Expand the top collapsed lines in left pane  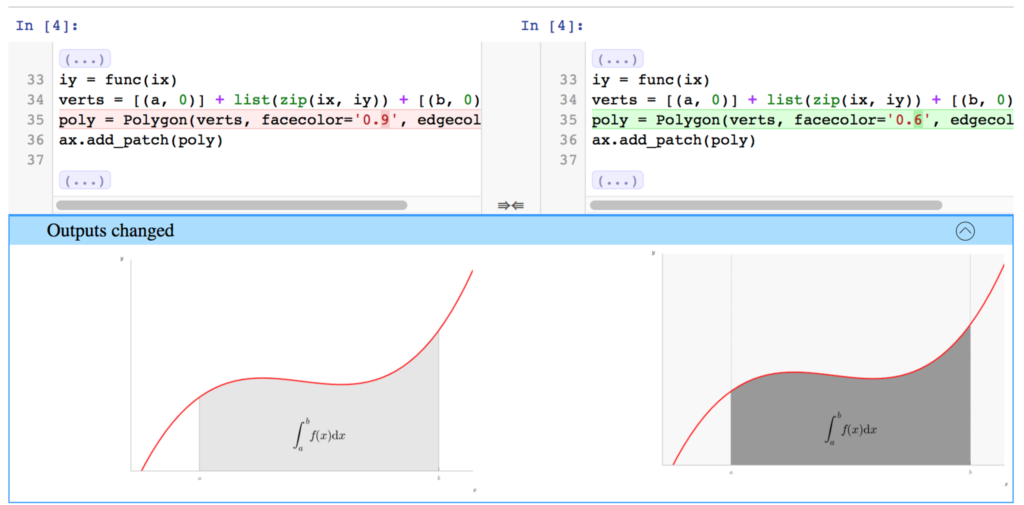(85, 59)
